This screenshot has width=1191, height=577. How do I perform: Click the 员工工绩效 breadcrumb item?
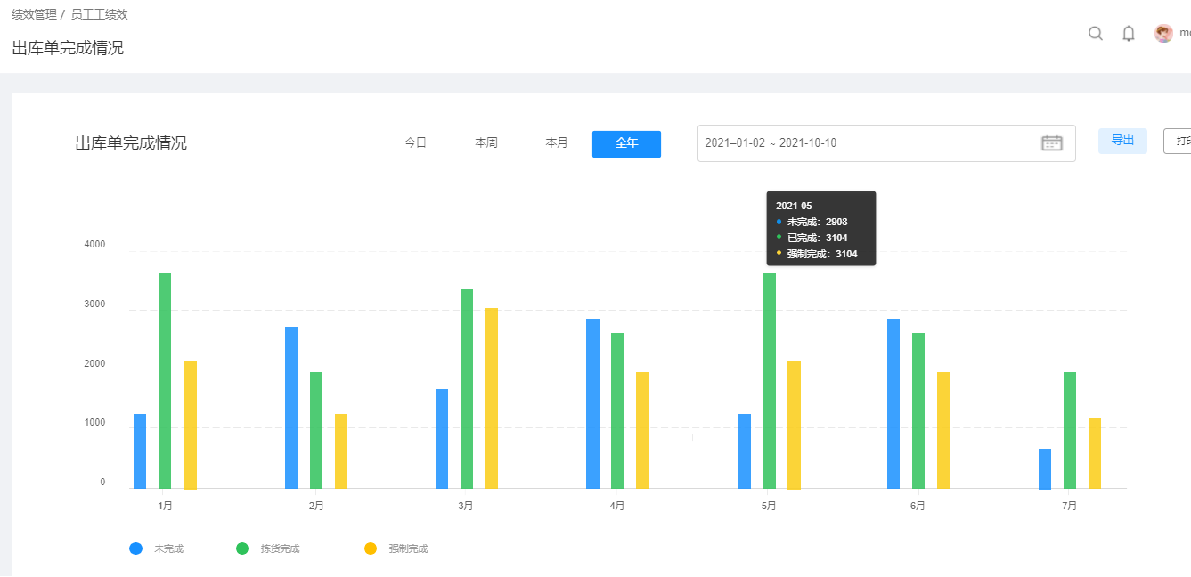pyautogui.click(x=98, y=15)
